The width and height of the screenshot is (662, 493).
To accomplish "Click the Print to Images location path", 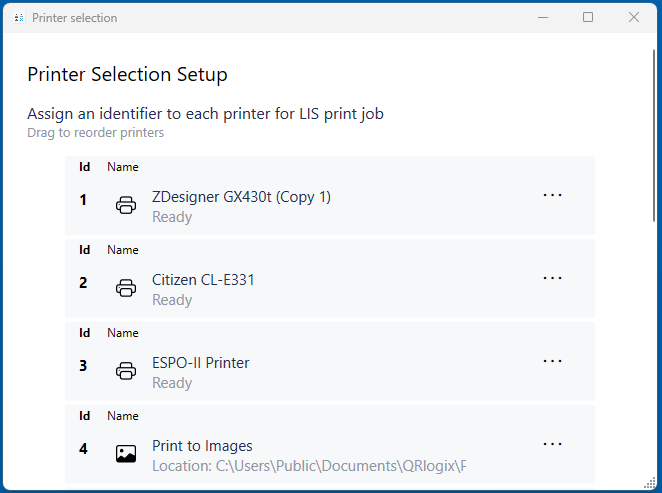I will point(309,466).
